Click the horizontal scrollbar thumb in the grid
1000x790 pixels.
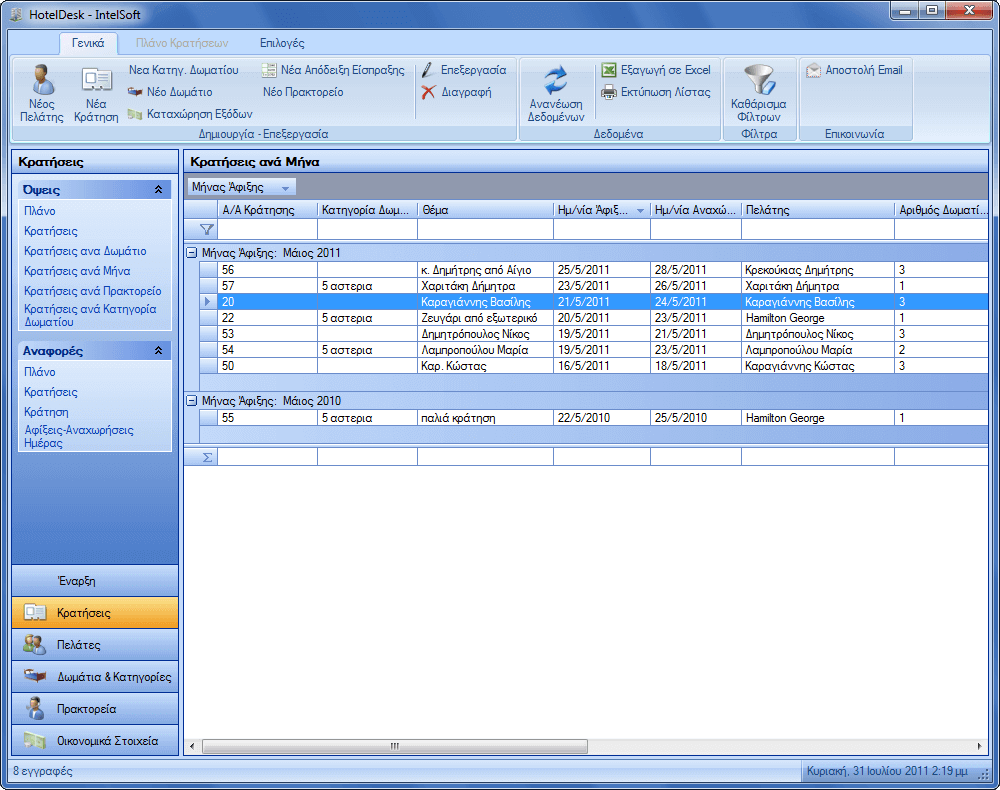point(394,746)
